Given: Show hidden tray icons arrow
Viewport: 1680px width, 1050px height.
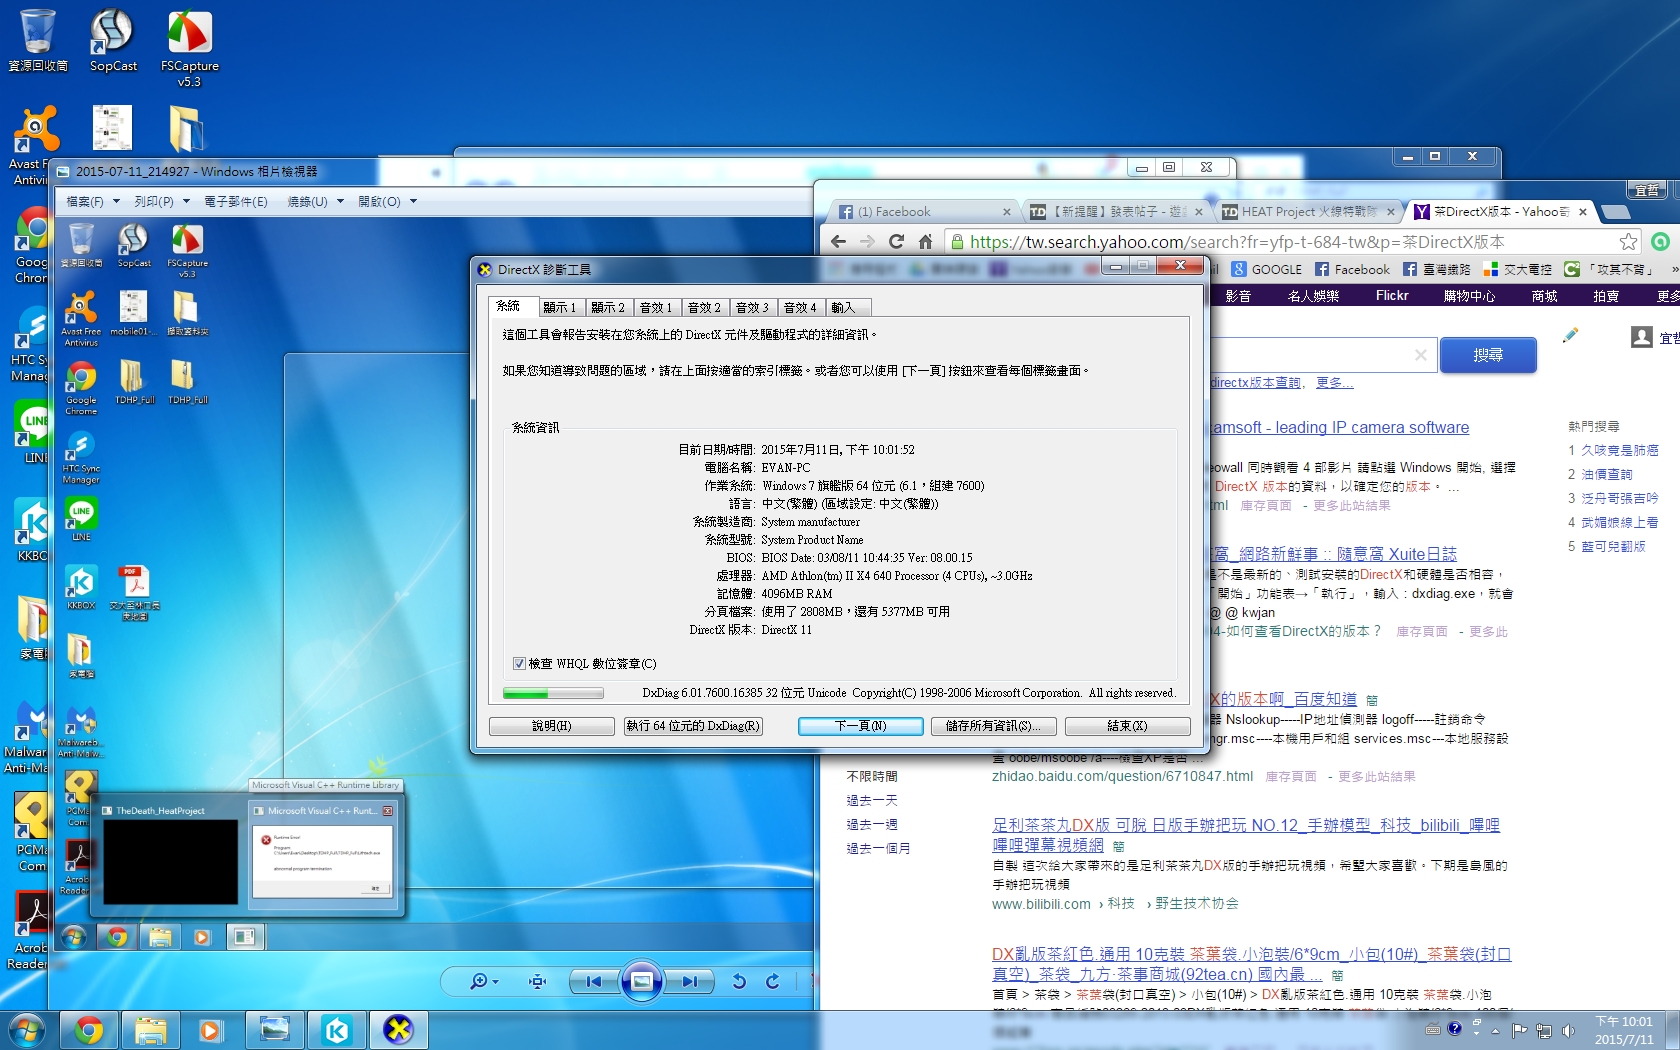Looking at the screenshot, I should tap(1496, 1030).
